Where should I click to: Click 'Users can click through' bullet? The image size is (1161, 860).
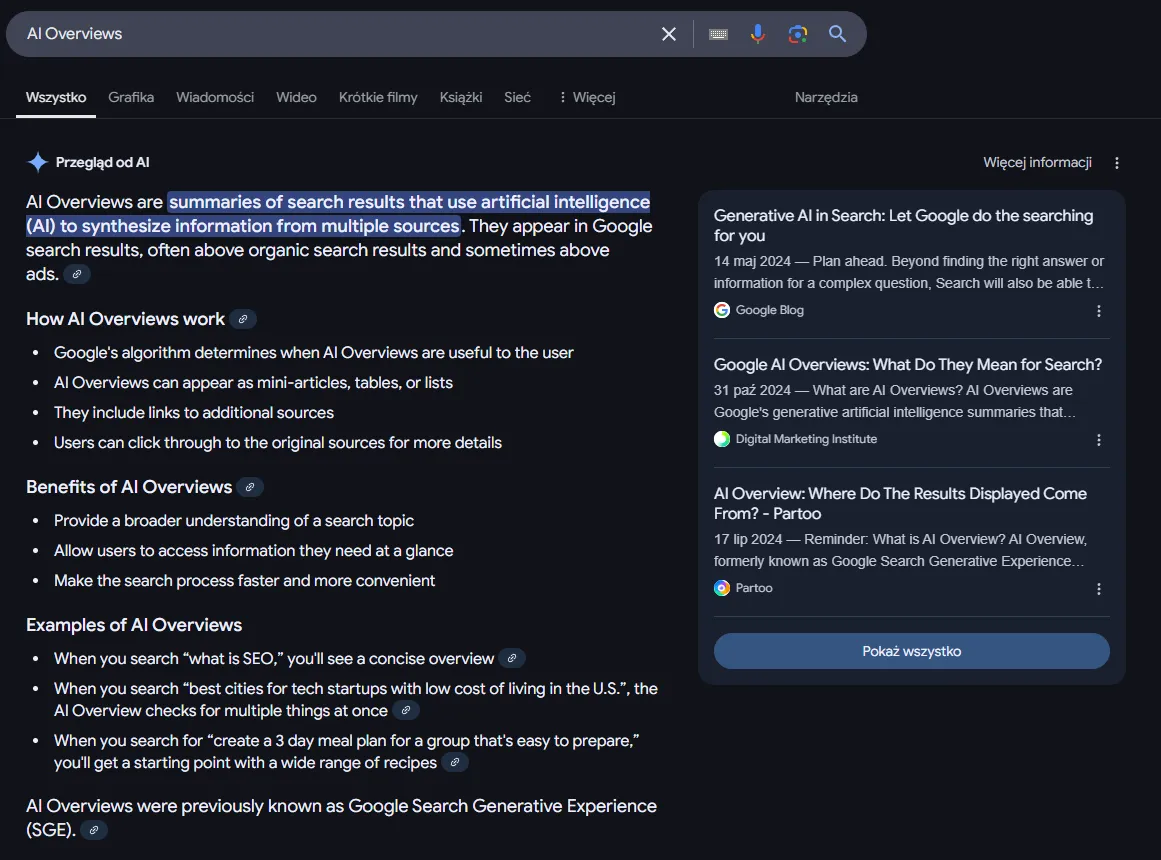(x=278, y=443)
